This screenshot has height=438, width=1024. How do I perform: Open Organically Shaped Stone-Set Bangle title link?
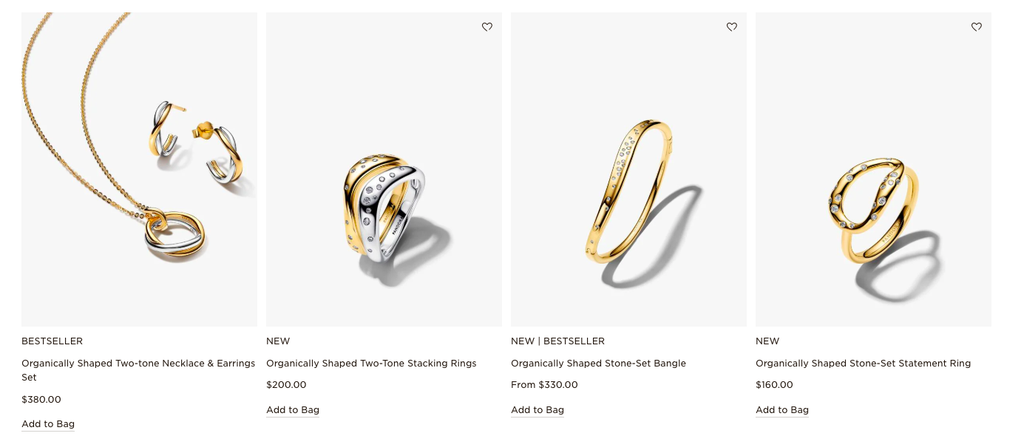pyautogui.click(x=598, y=364)
